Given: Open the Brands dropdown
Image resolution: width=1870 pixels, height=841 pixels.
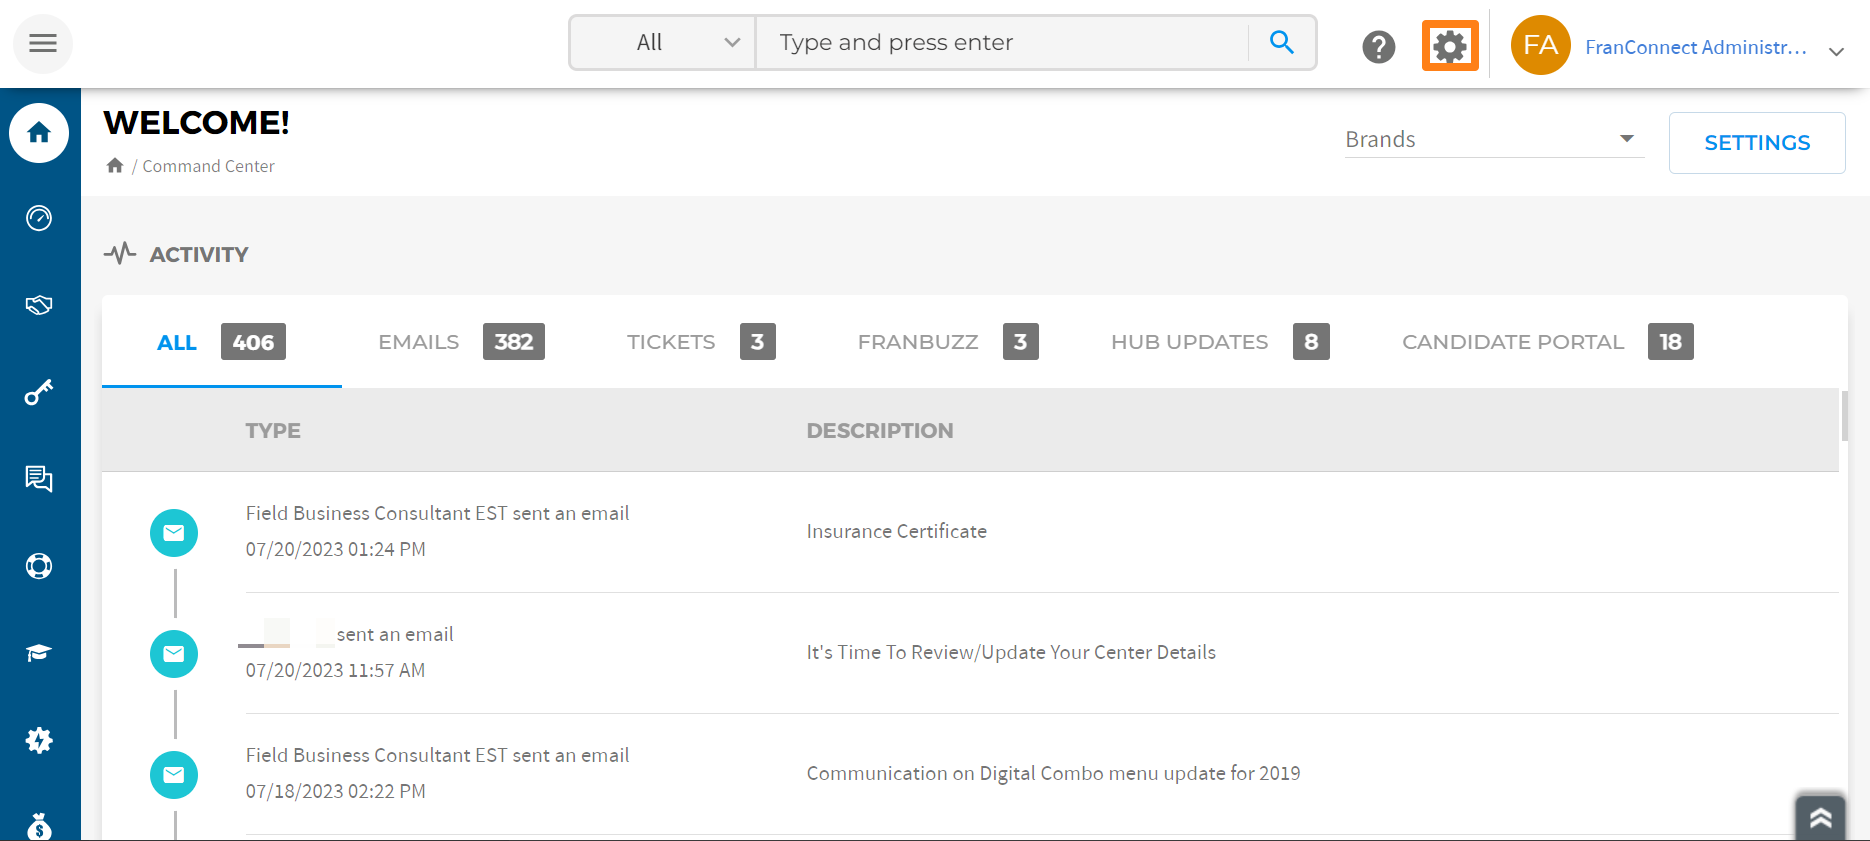Looking at the screenshot, I should pyautogui.click(x=1492, y=139).
